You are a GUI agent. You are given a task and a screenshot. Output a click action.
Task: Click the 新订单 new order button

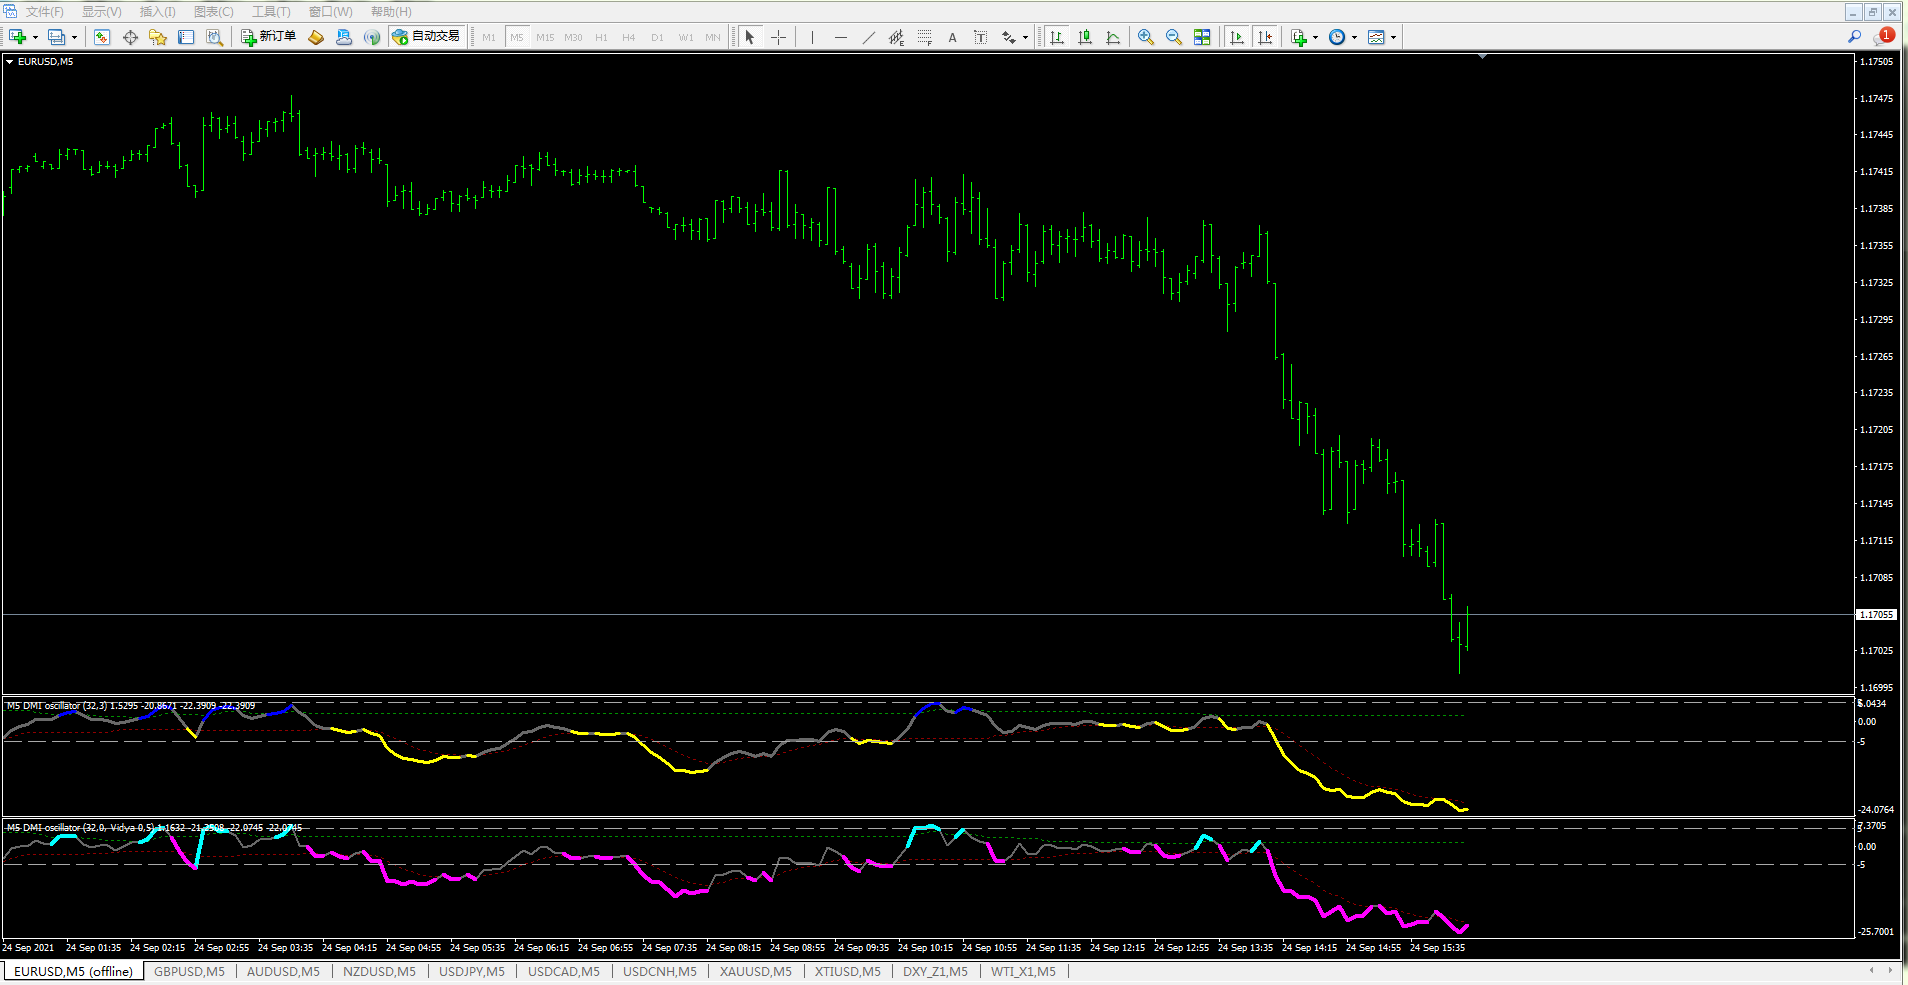point(268,37)
